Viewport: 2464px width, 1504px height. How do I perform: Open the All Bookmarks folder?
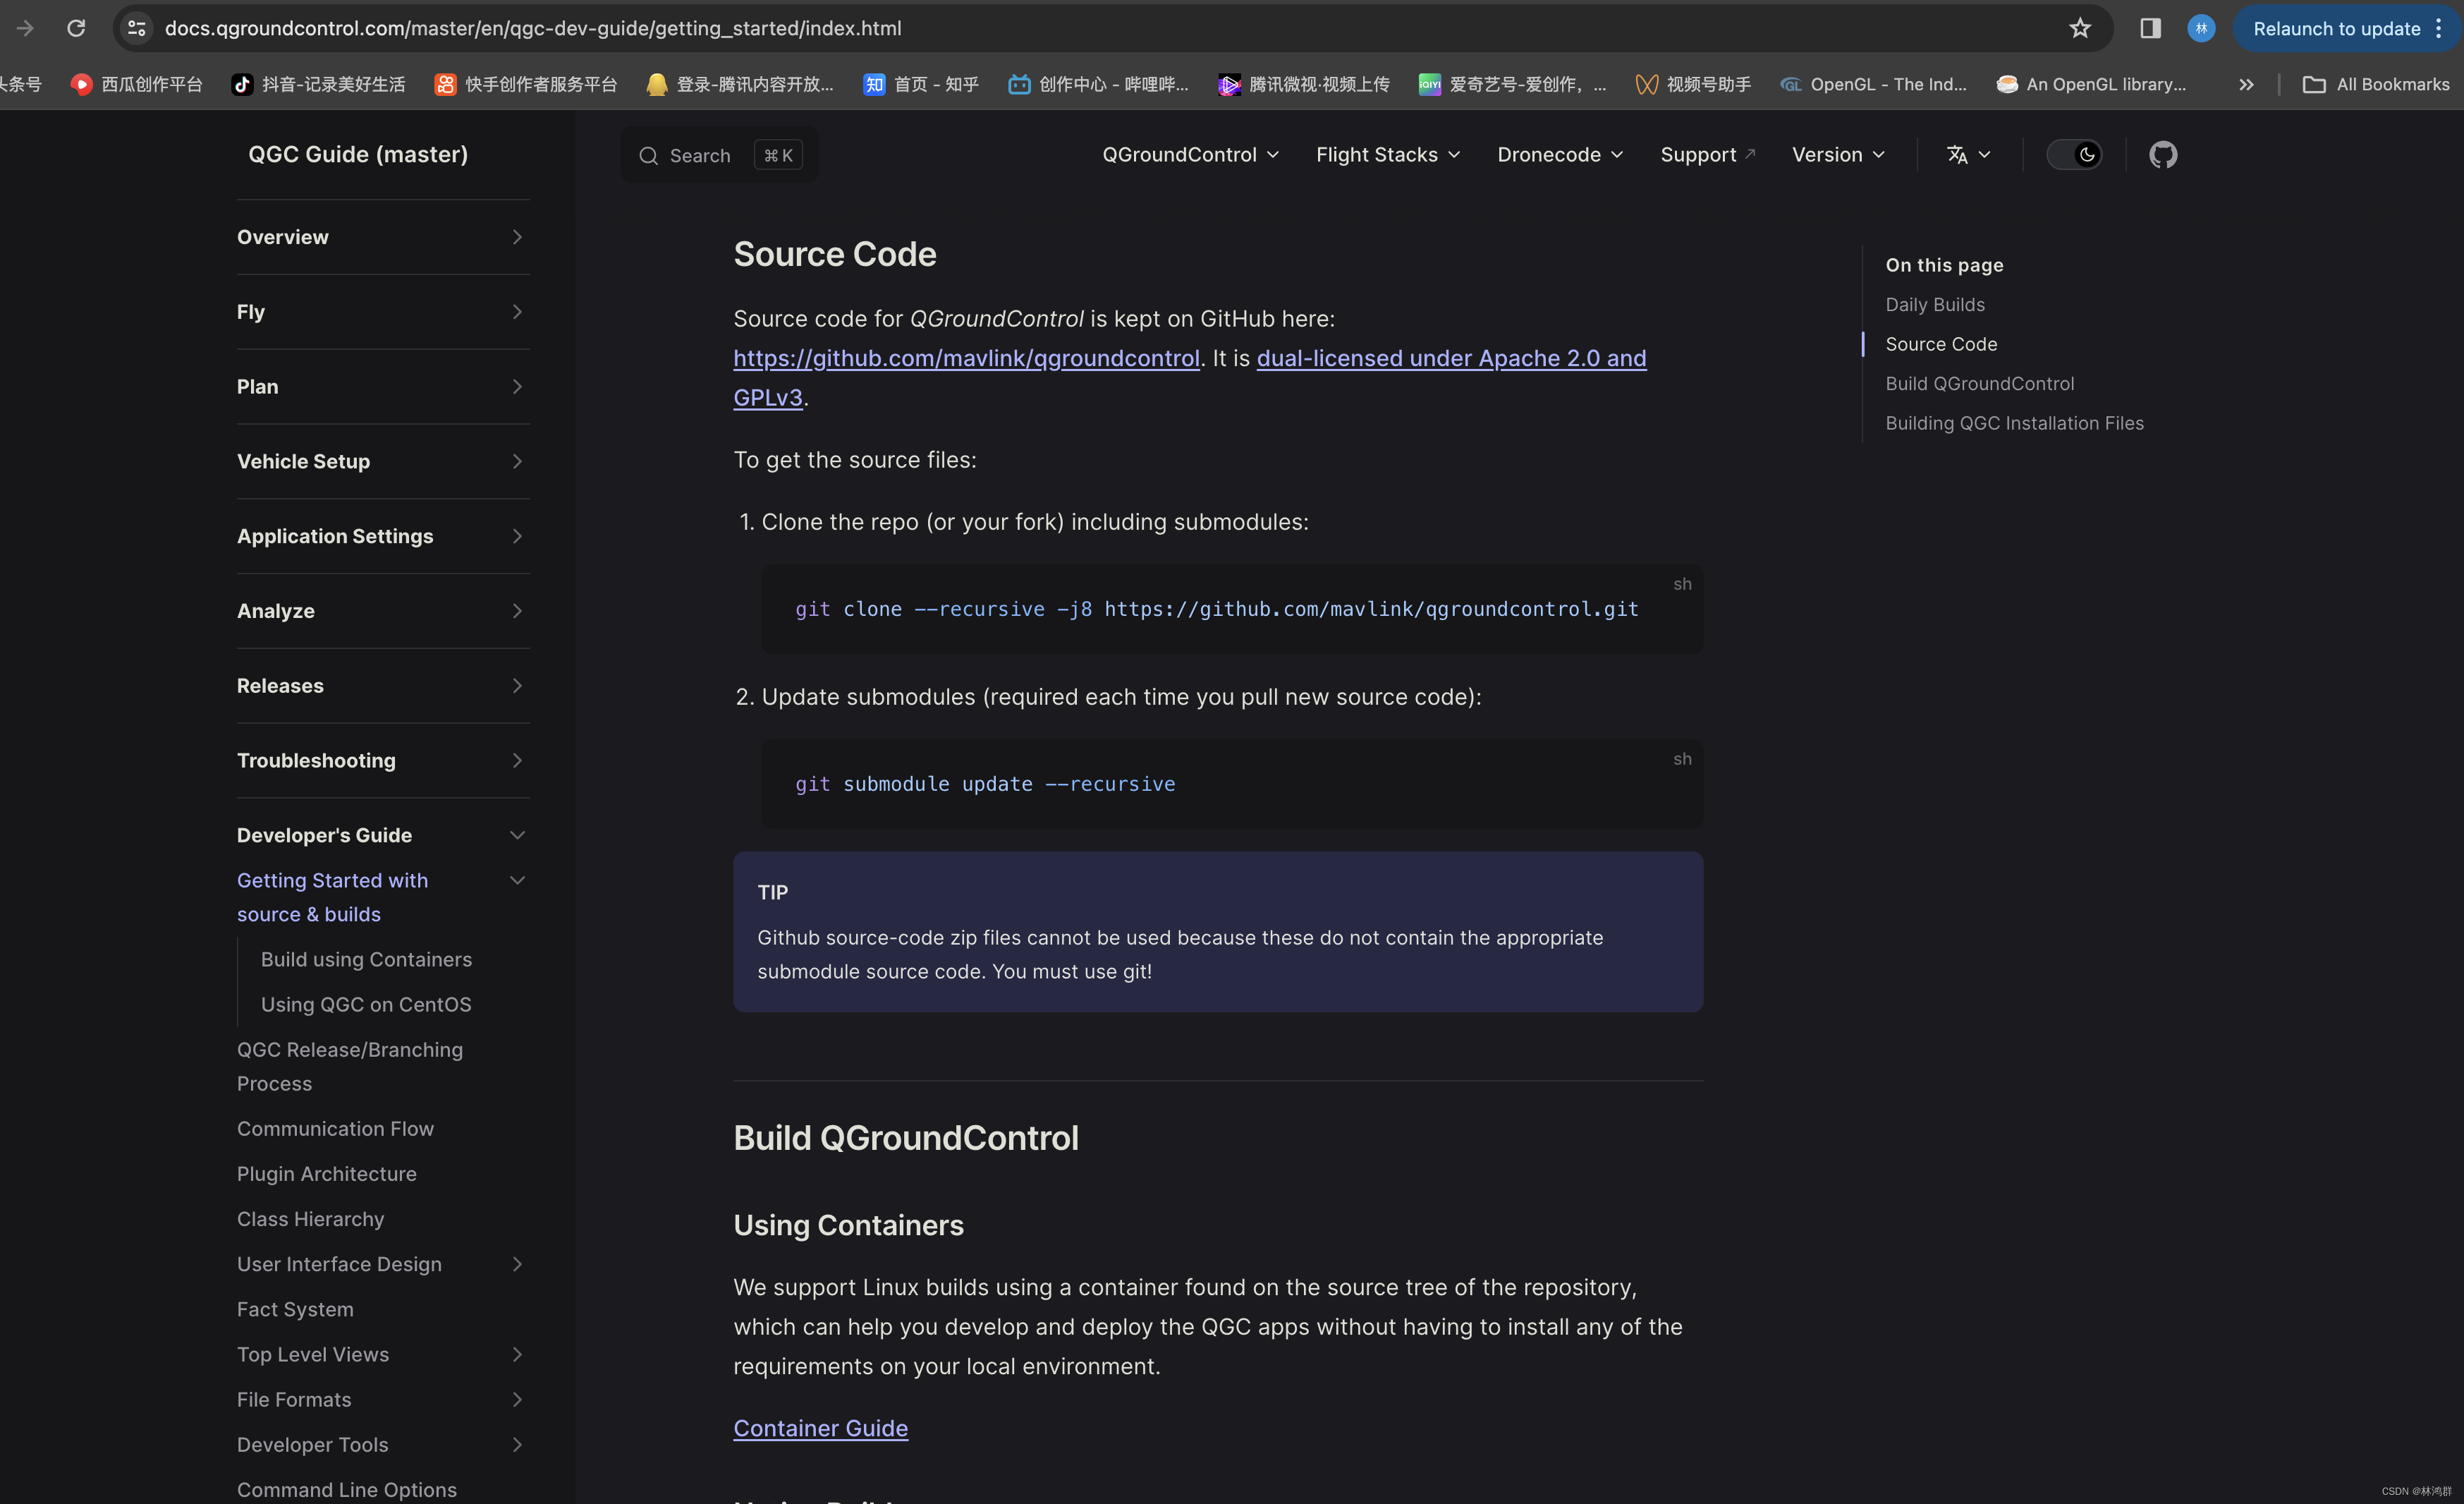(x=2376, y=85)
